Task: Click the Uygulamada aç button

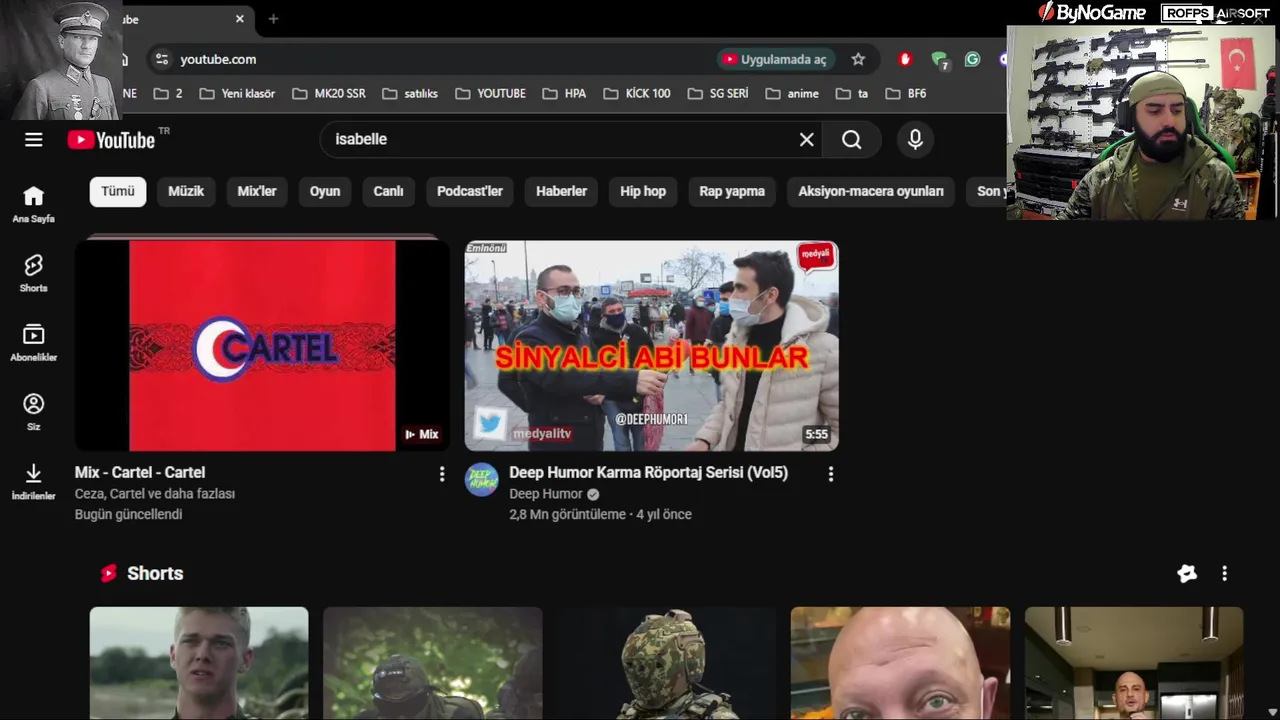Action: (x=774, y=59)
